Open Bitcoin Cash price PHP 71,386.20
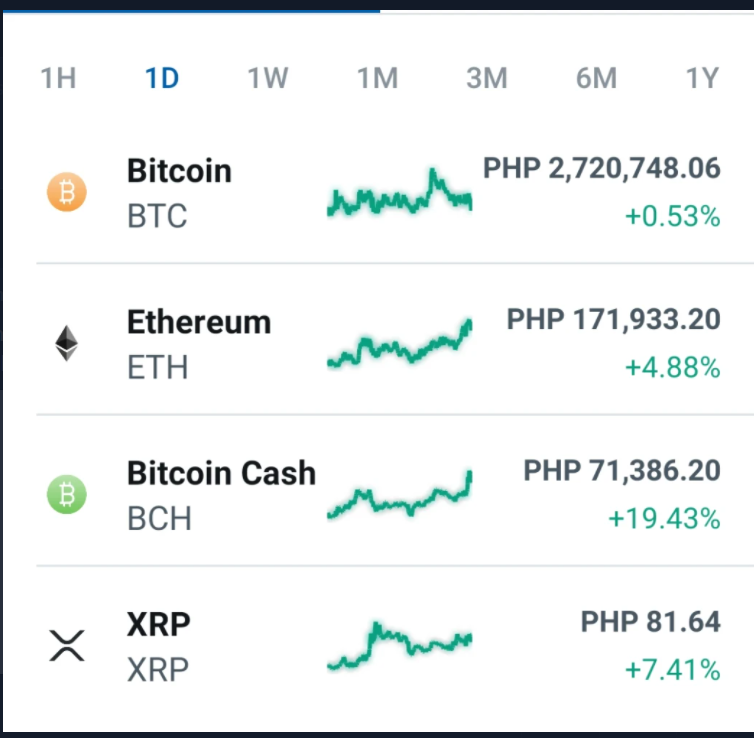The width and height of the screenshot is (754, 738). pyautogui.click(x=622, y=470)
